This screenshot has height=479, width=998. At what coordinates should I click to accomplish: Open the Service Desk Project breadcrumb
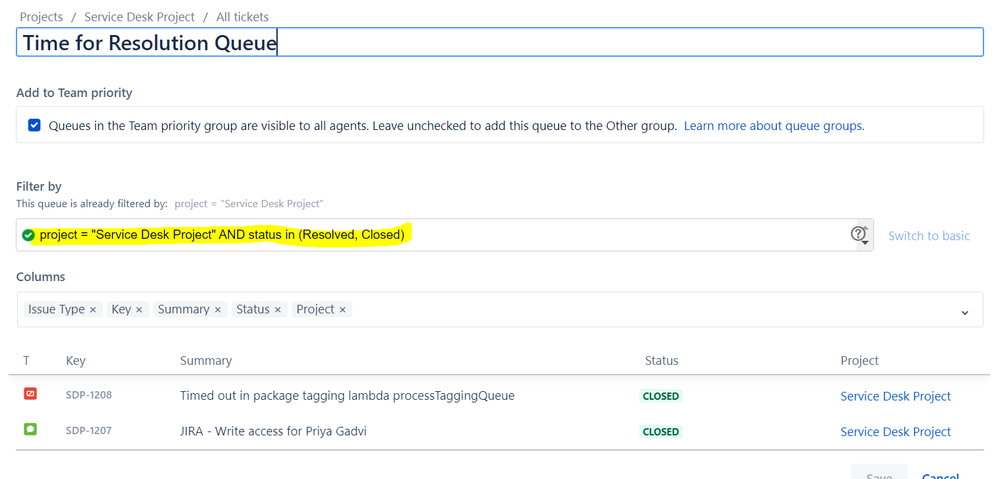pyautogui.click(x=139, y=17)
